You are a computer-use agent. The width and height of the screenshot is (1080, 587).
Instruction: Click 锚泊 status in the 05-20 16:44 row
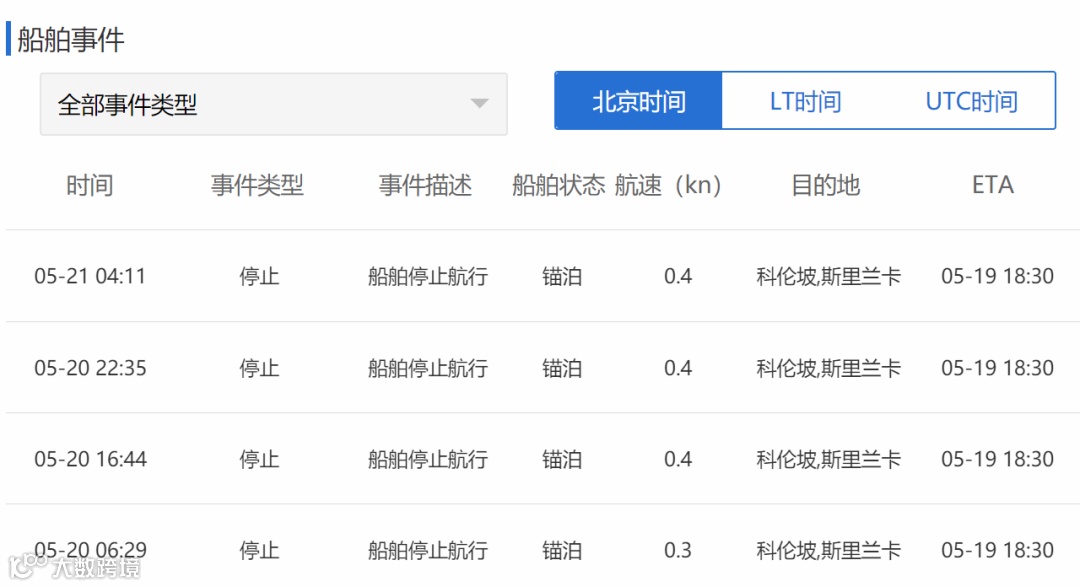coord(562,459)
